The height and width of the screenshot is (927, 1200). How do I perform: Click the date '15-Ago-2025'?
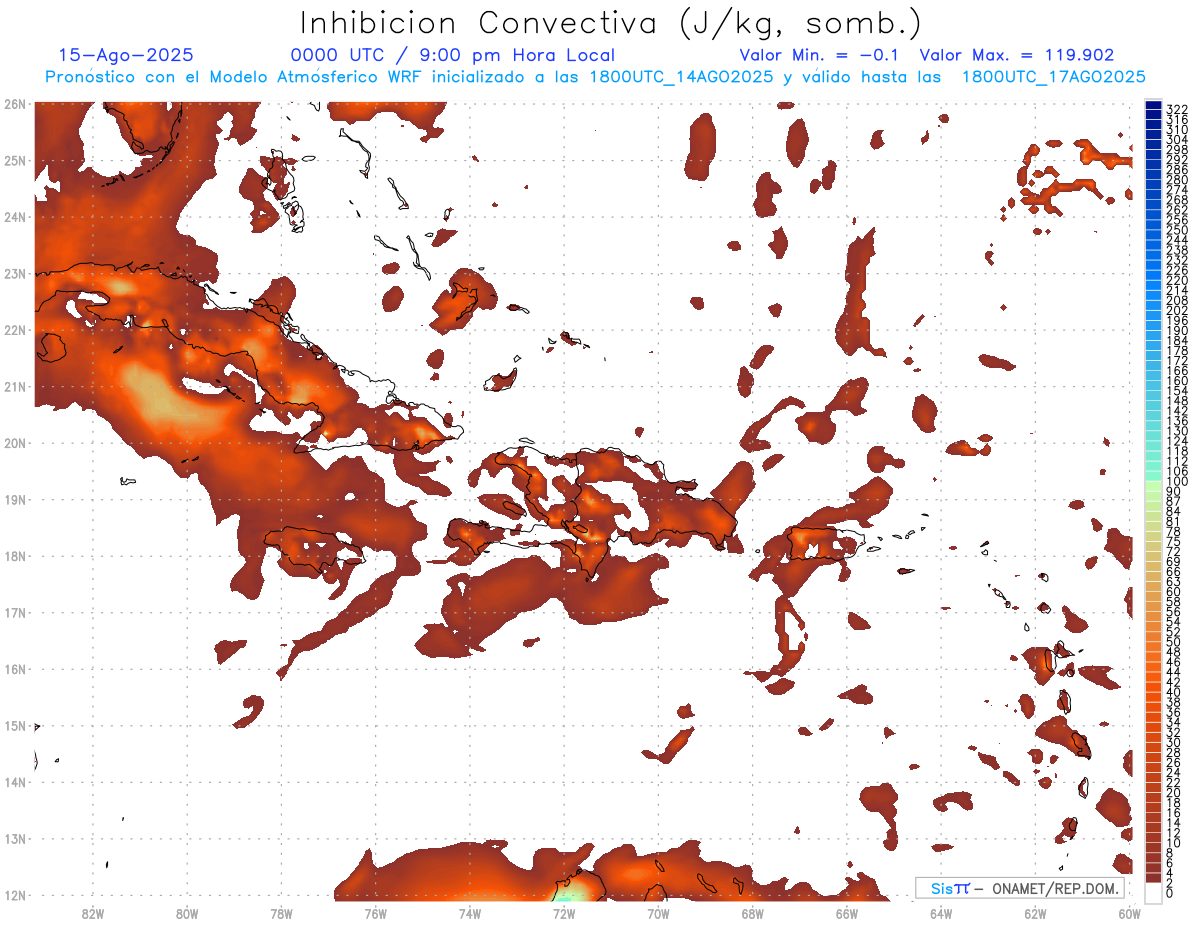click(x=126, y=55)
